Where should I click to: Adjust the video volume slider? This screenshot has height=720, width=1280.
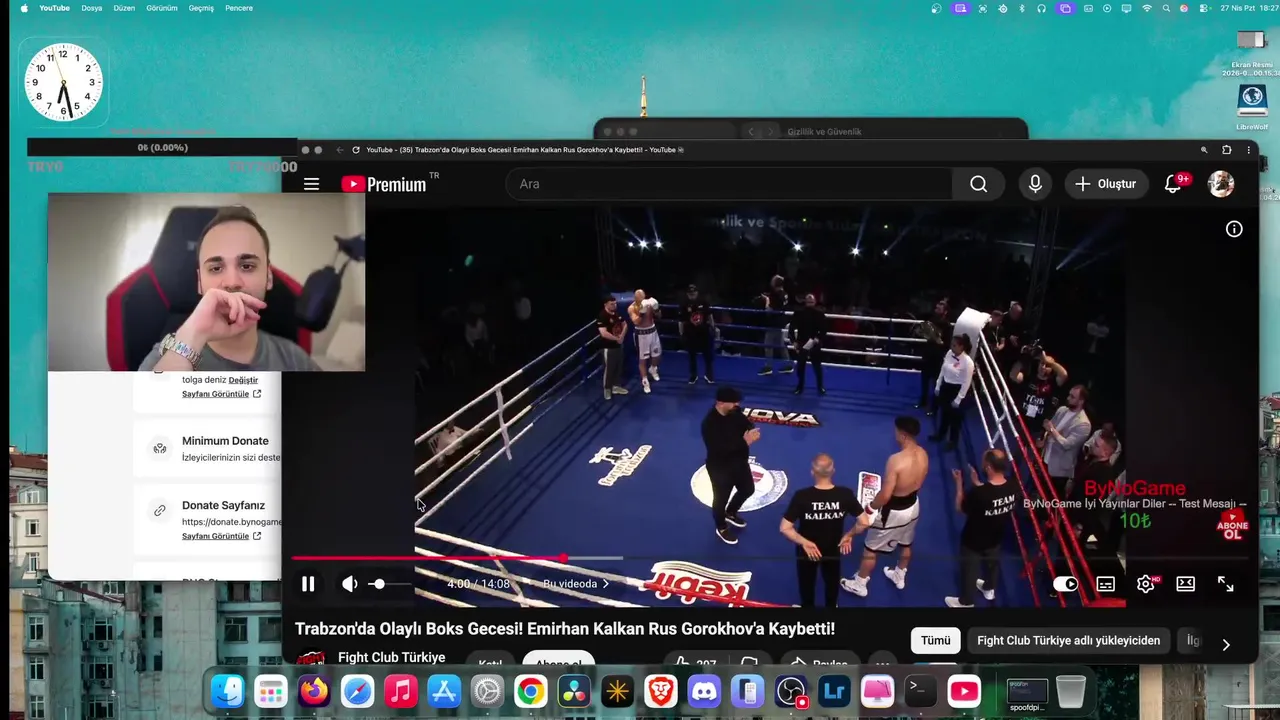(390, 584)
